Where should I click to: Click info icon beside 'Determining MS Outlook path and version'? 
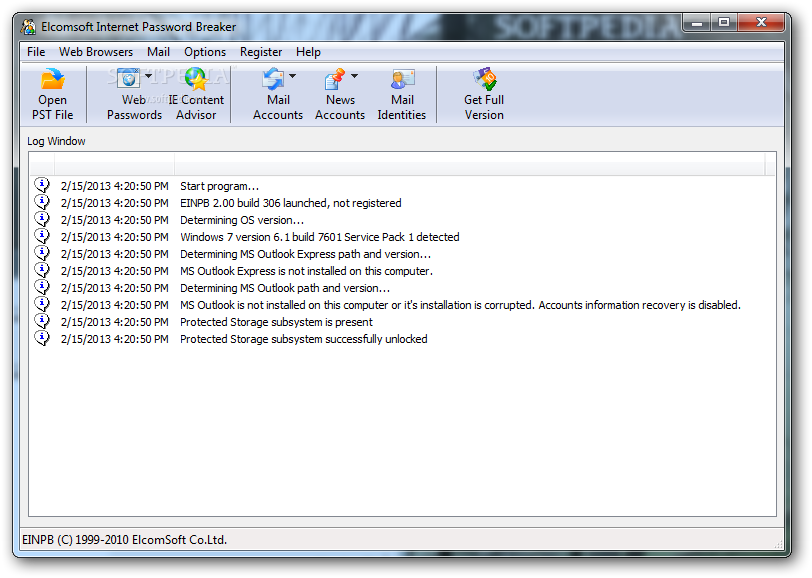pyautogui.click(x=42, y=287)
